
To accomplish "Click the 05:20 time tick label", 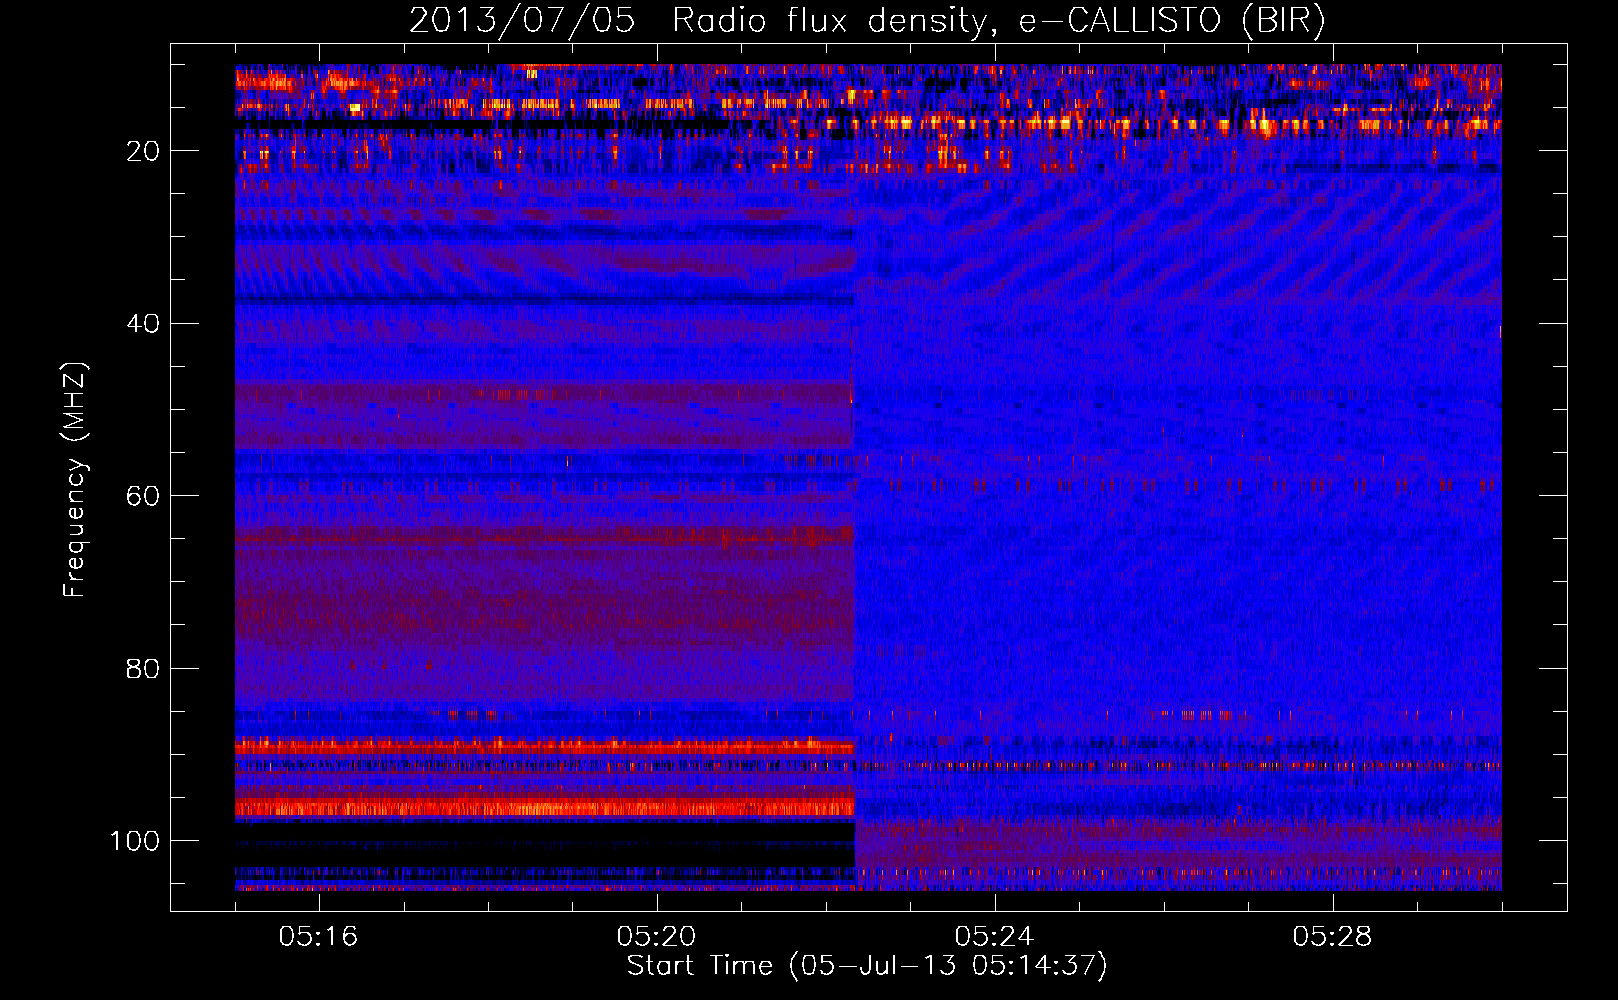I will tap(656, 936).
